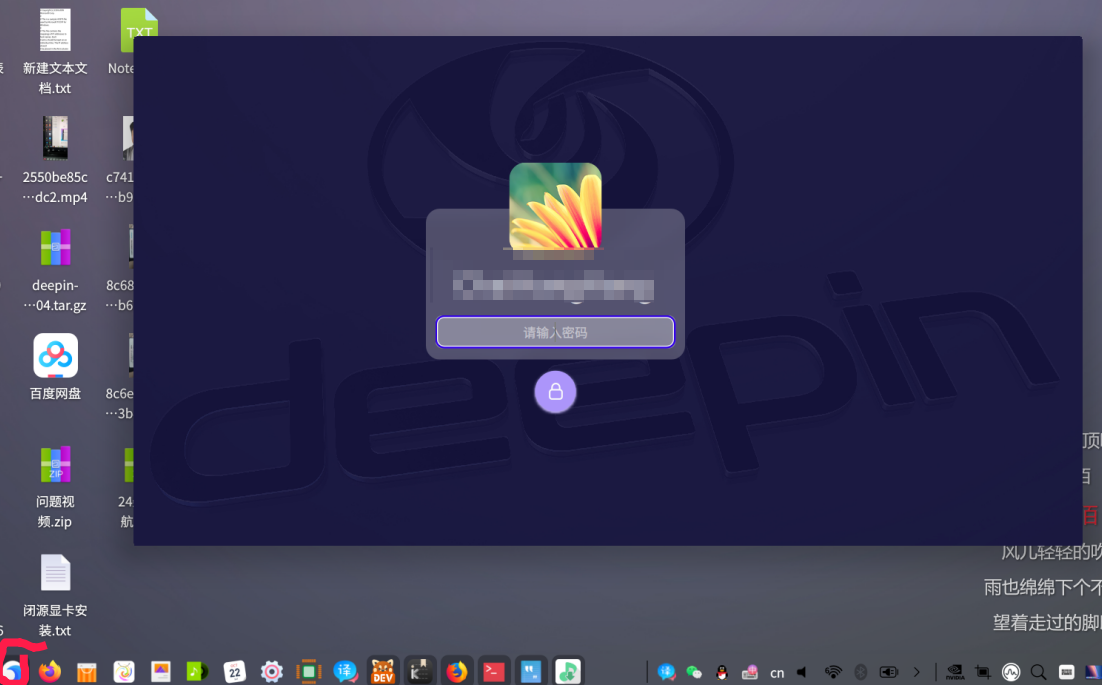Switch the cn input language indicator
The width and height of the screenshot is (1102, 685).
(777, 673)
